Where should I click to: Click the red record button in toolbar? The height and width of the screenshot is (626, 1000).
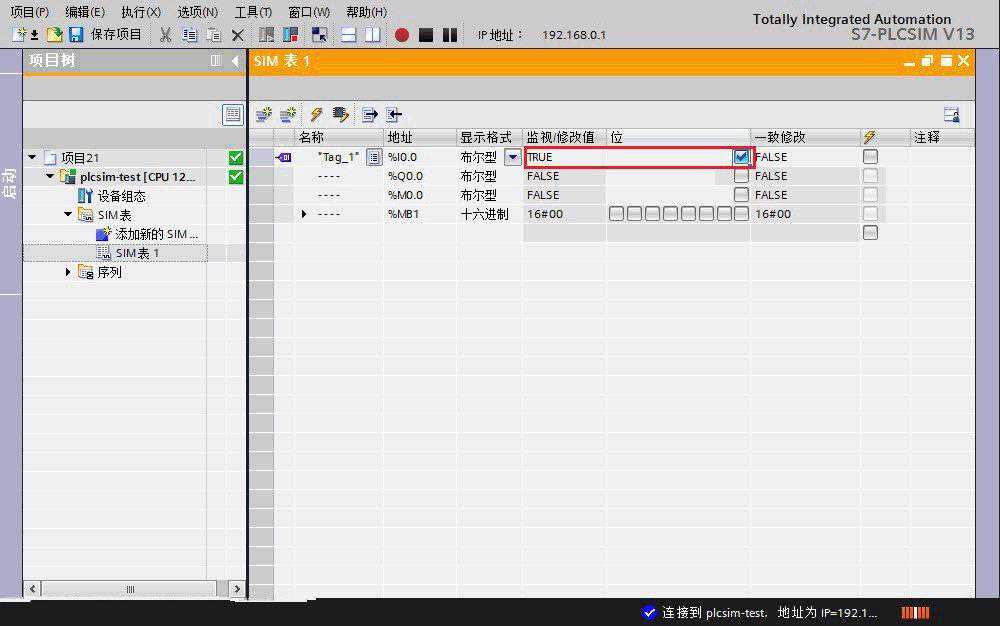[402, 35]
